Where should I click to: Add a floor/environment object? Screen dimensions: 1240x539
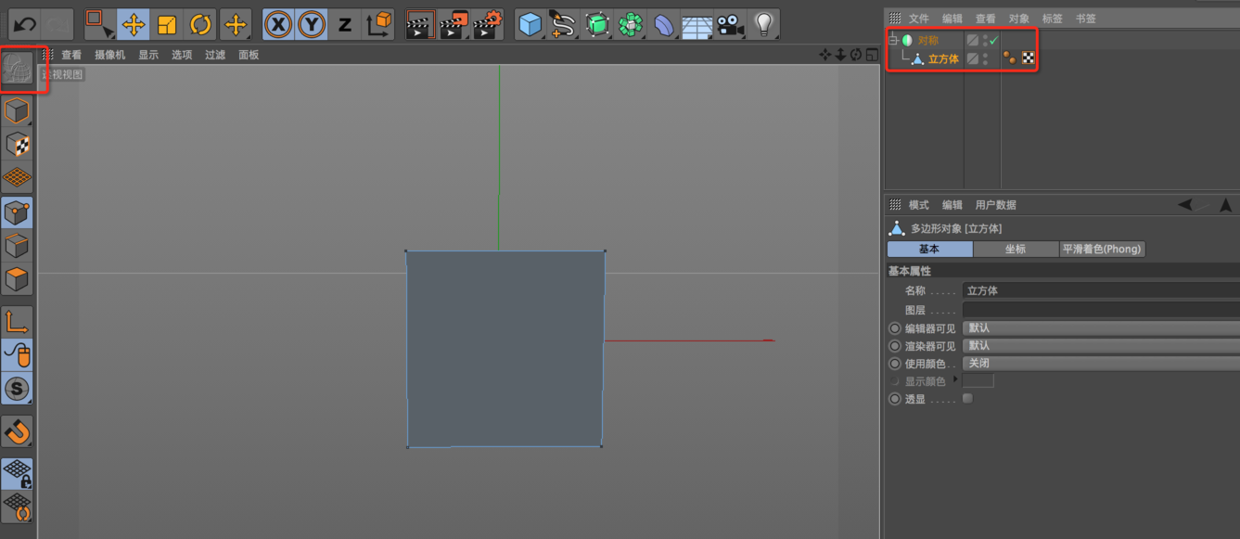coord(697,24)
